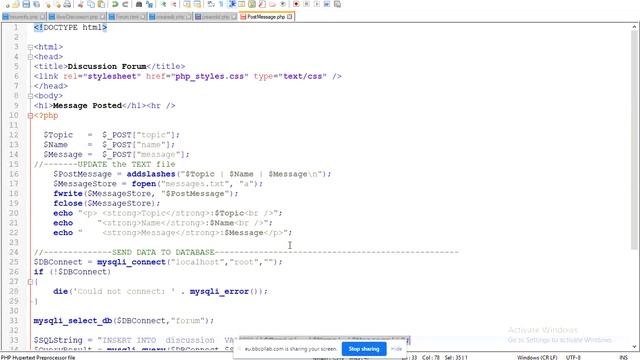
Task: Click on Discussion Forum title text on line 5
Action: (107, 66)
